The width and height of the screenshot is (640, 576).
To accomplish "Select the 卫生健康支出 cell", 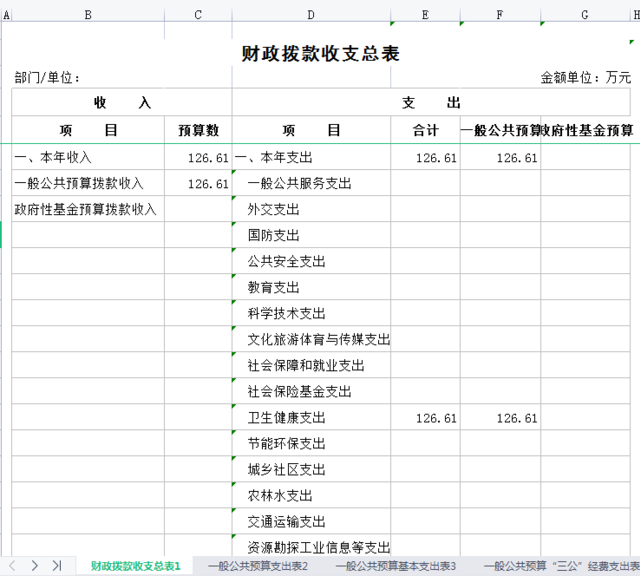I will click(x=286, y=418).
